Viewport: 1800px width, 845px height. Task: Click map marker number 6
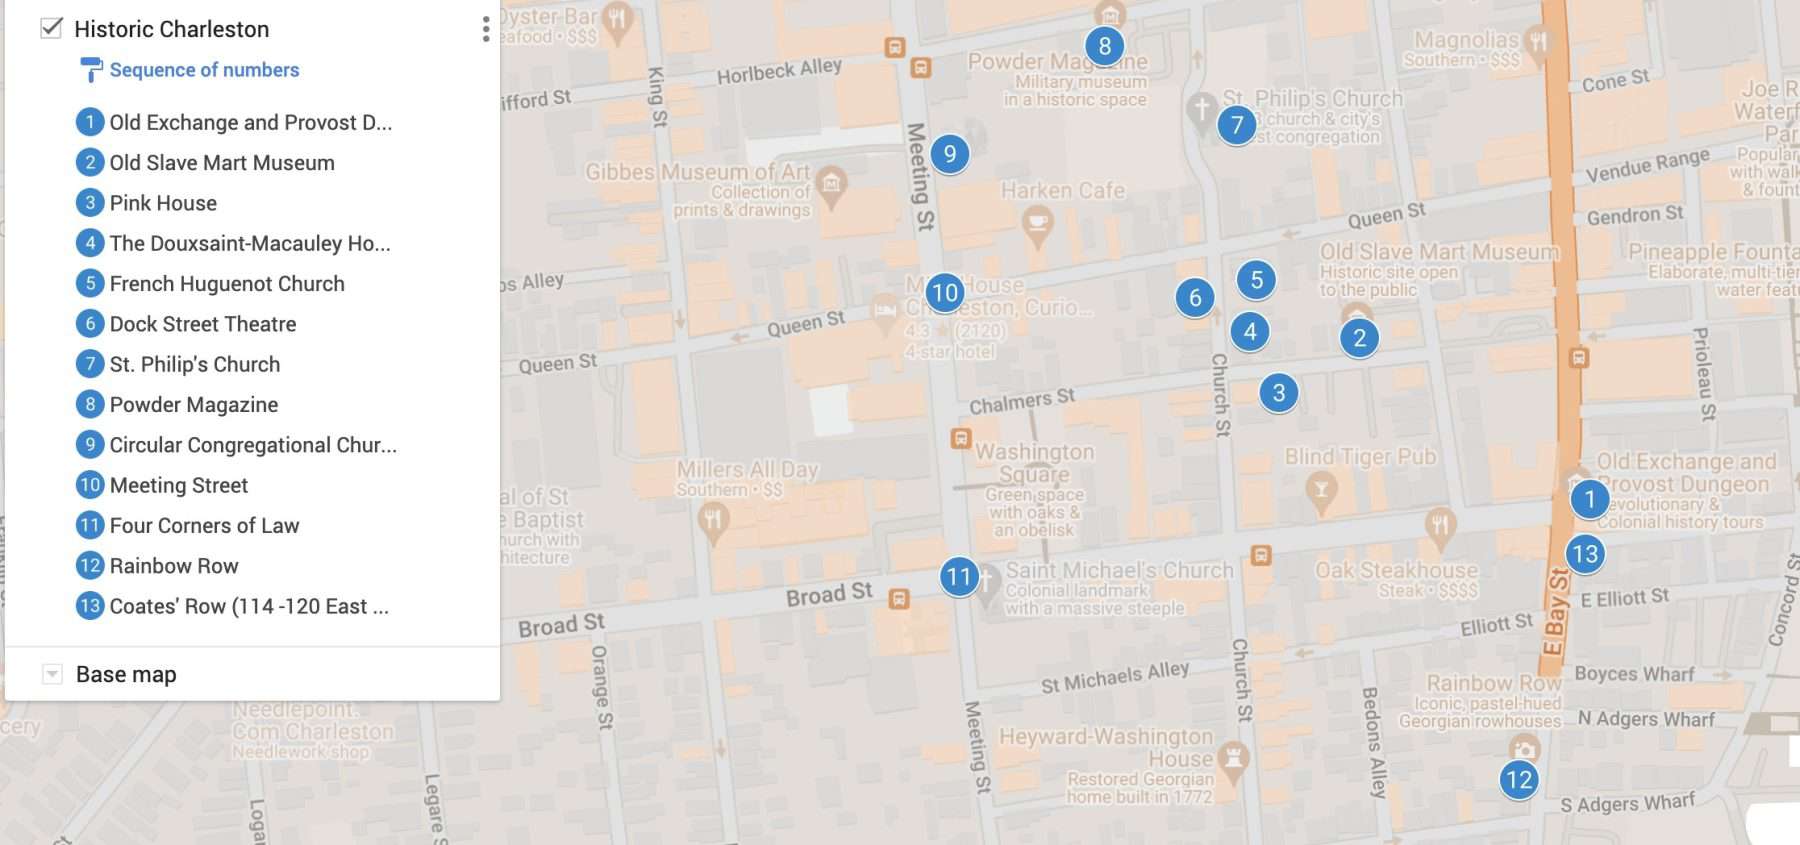[x=1194, y=297]
